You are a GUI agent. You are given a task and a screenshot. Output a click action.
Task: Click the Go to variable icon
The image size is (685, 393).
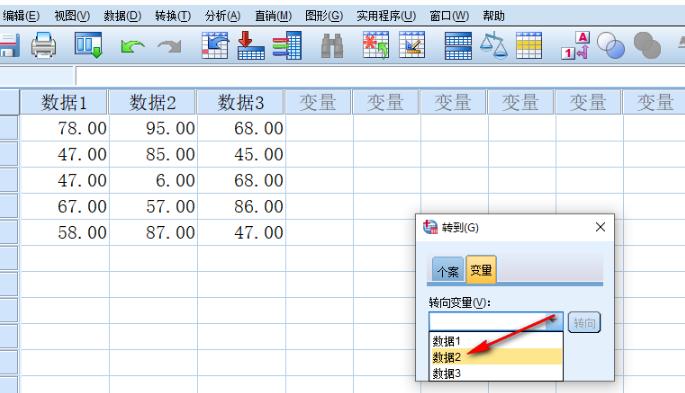pyautogui.click(x=251, y=45)
